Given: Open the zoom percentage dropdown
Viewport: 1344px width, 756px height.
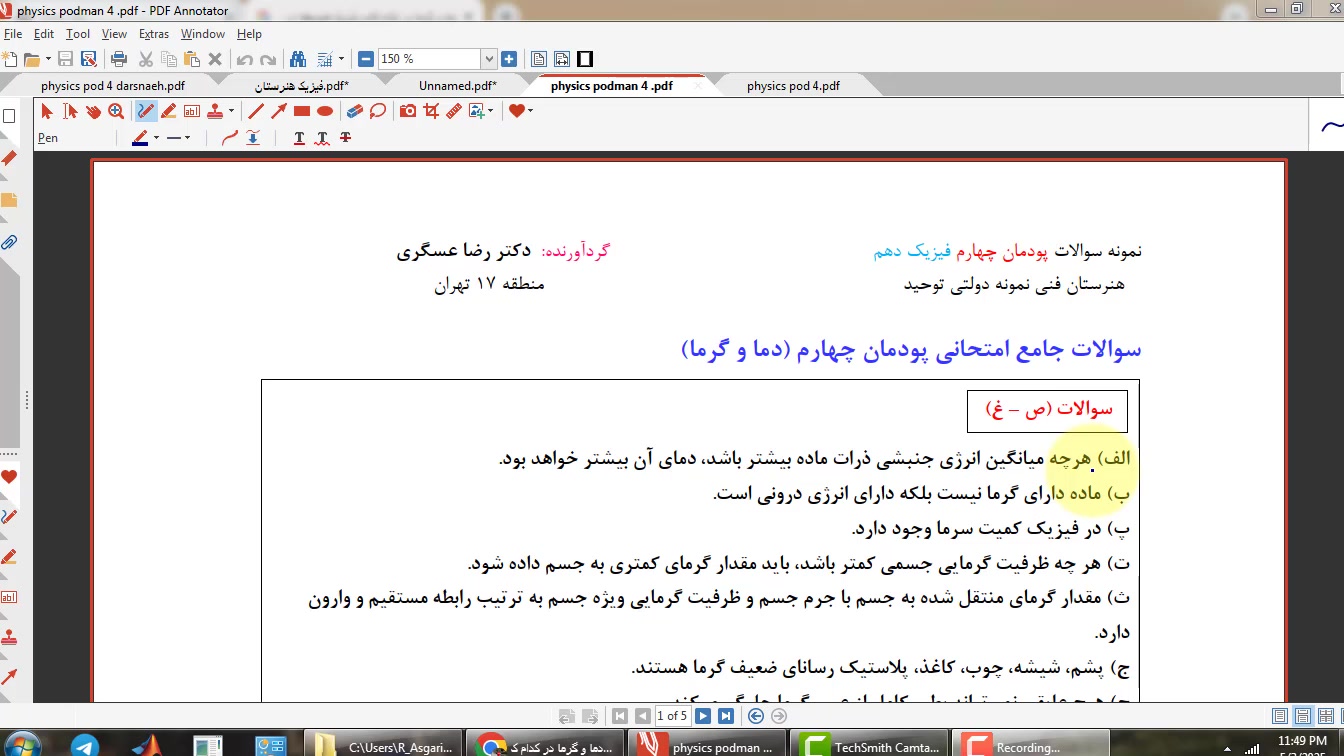Looking at the screenshot, I should [x=488, y=59].
